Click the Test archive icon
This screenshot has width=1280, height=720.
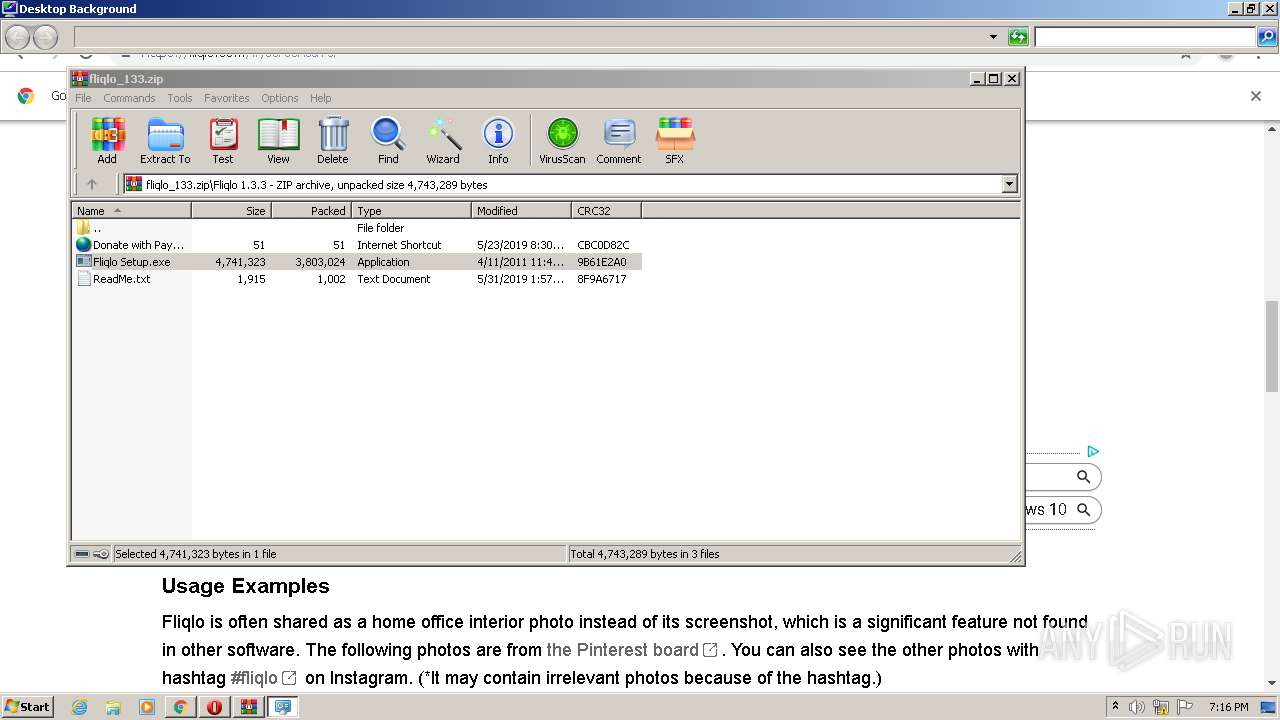(223, 140)
